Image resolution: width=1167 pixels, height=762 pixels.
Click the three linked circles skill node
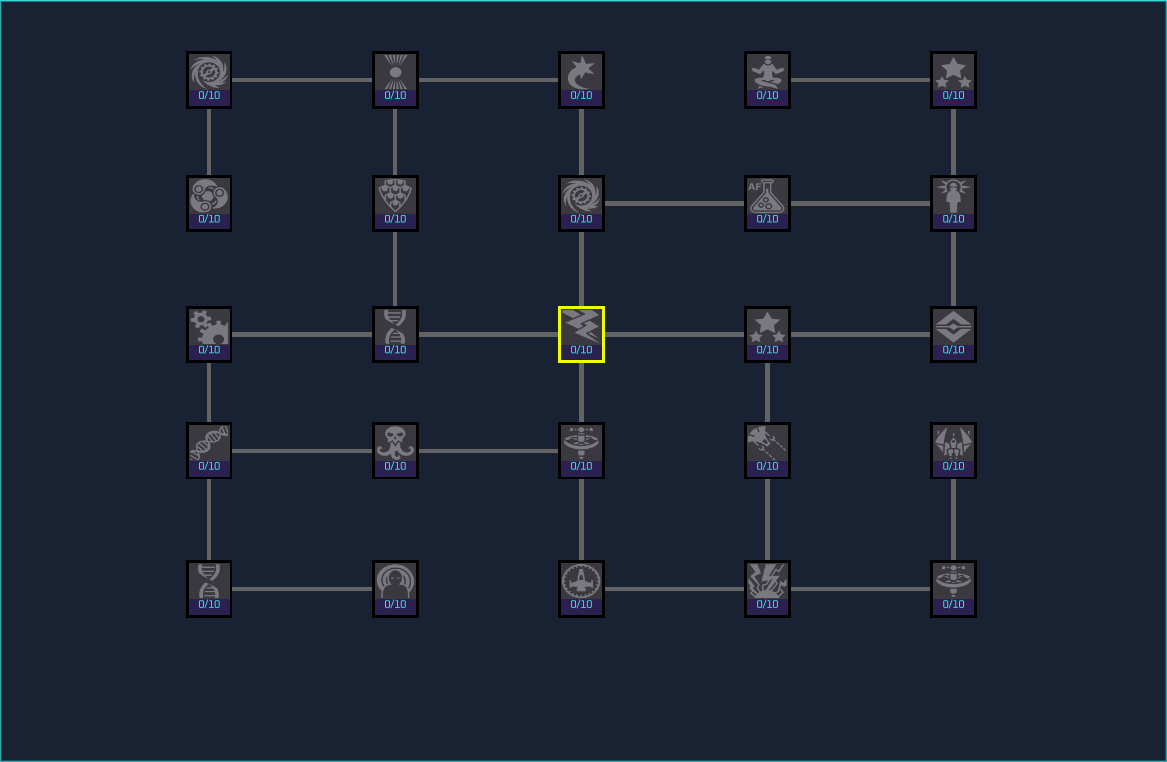click(x=209, y=204)
